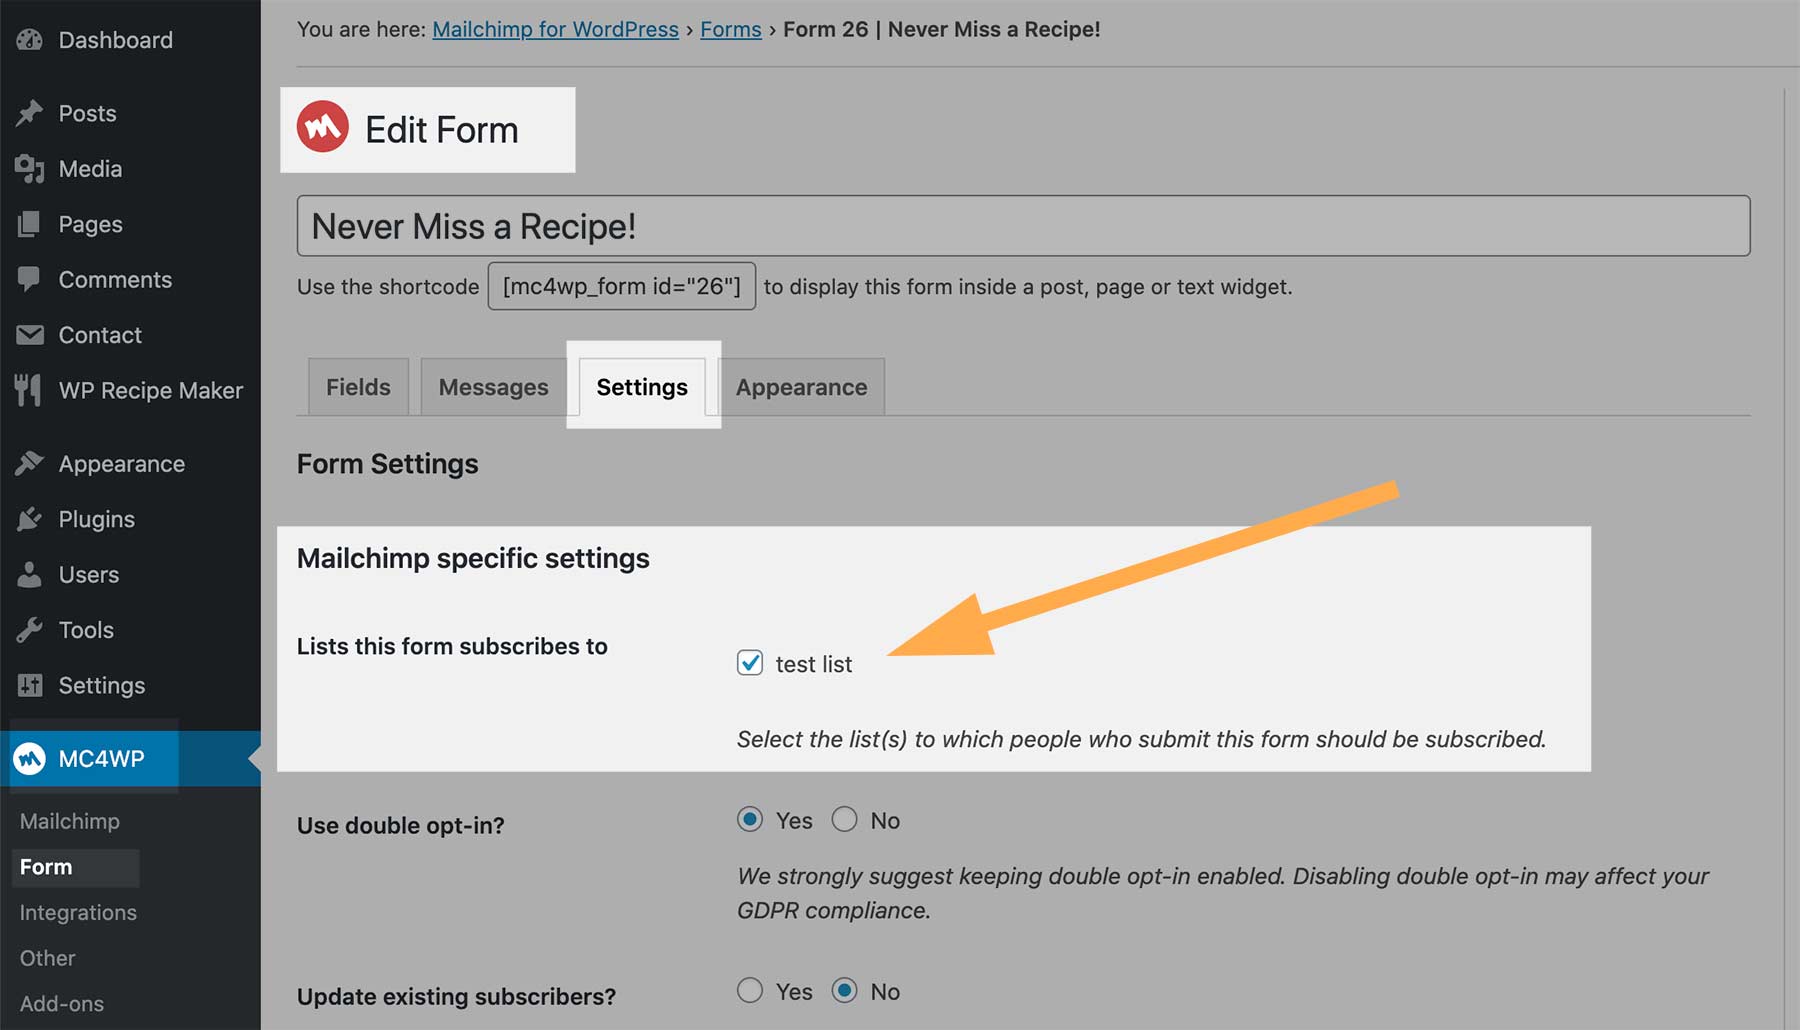Click the Plugins plug icon
This screenshot has height=1030, width=1800.
coord(30,519)
